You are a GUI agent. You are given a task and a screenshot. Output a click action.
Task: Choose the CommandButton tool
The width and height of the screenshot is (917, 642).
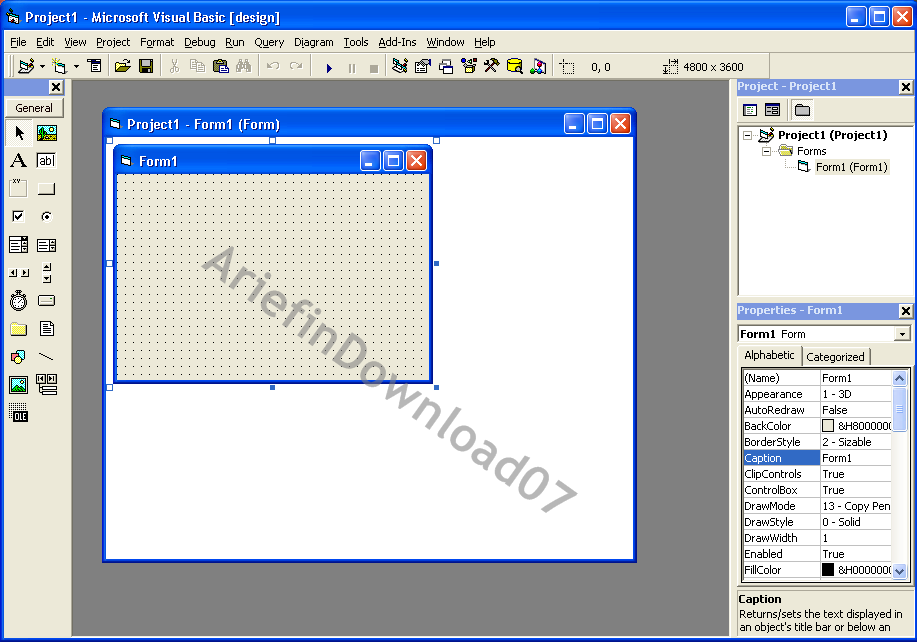click(x=46, y=188)
